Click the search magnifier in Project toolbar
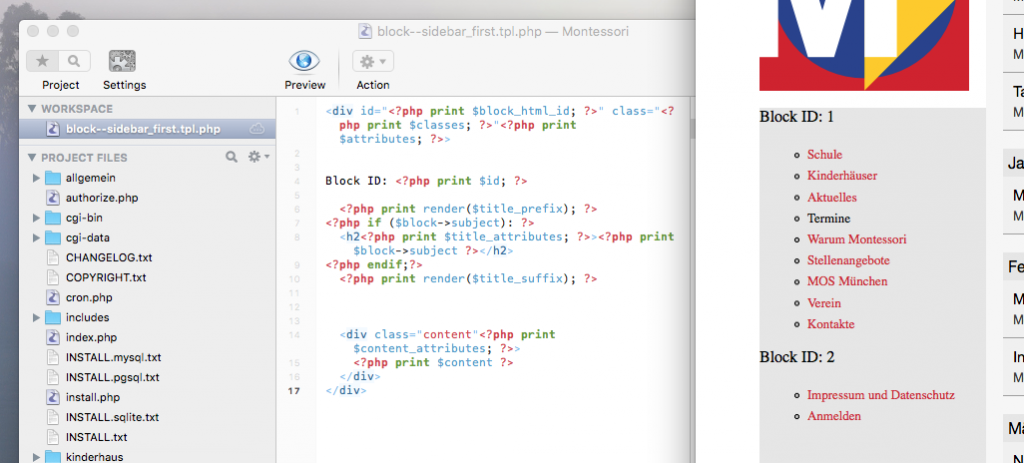The height and width of the screenshot is (463, 1024). click(74, 61)
